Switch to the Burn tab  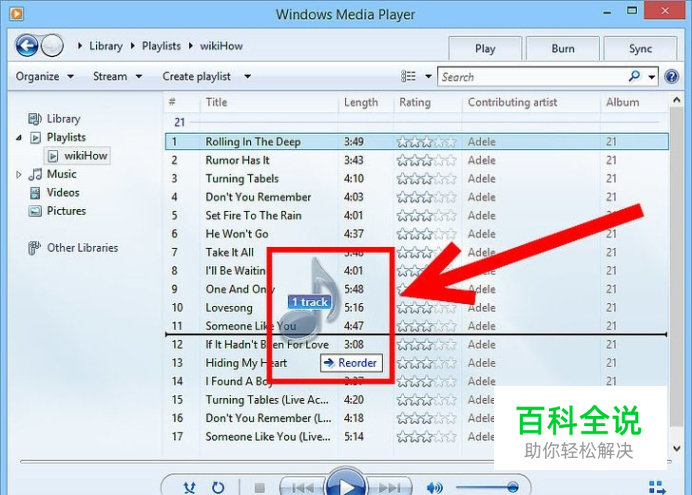coord(563,49)
